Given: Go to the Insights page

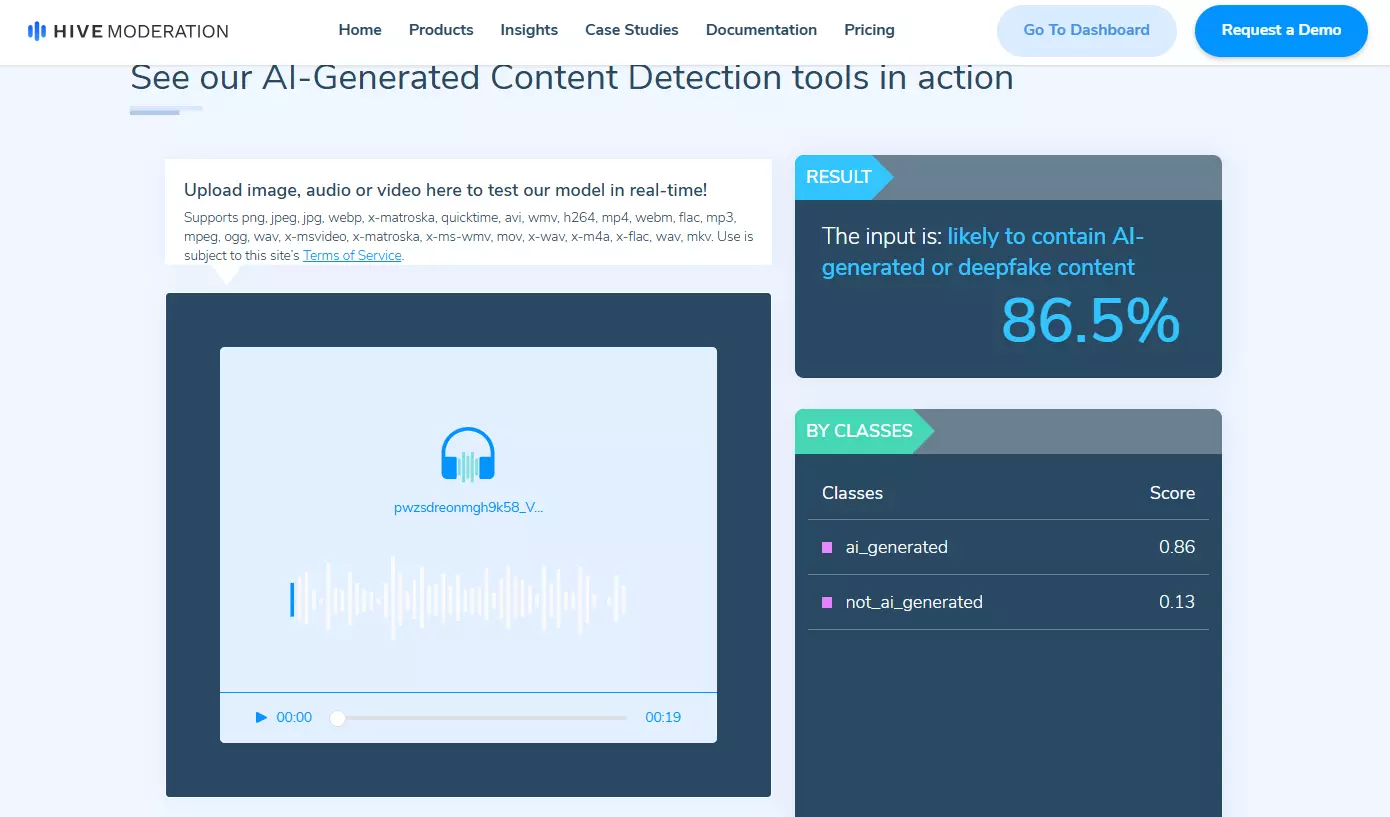Looking at the screenshot, I should tap(529, 30).
